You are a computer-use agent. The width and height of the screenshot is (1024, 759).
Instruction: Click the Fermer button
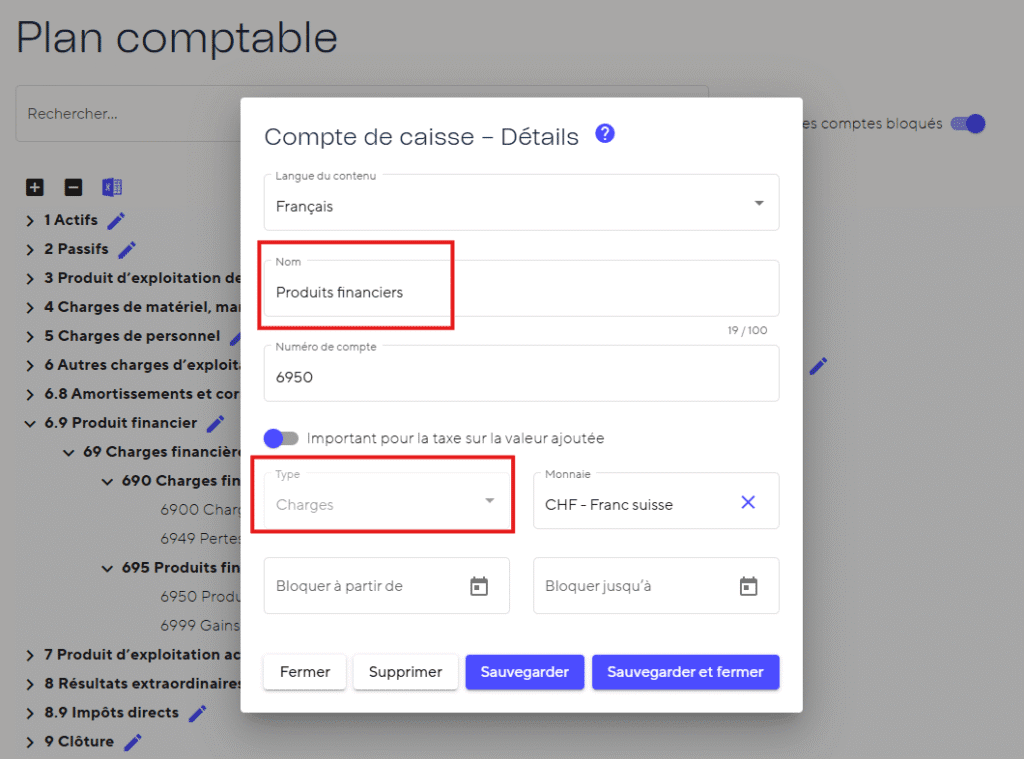coord(305,672)
